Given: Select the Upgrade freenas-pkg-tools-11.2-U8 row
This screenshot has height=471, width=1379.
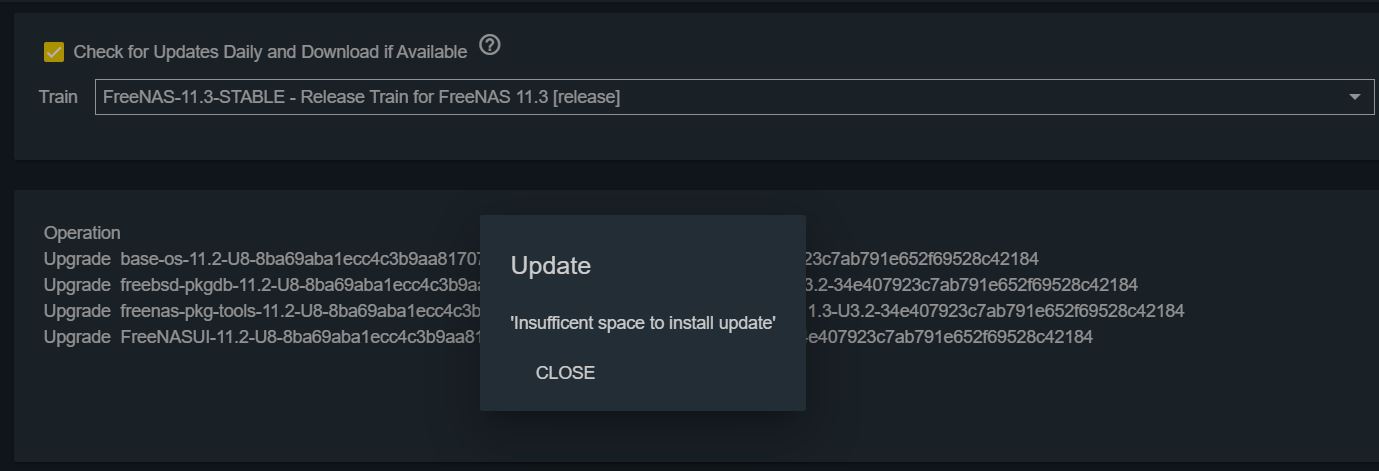Looking at the screenshot, I should pyautogui.click(x=614, y=311).
